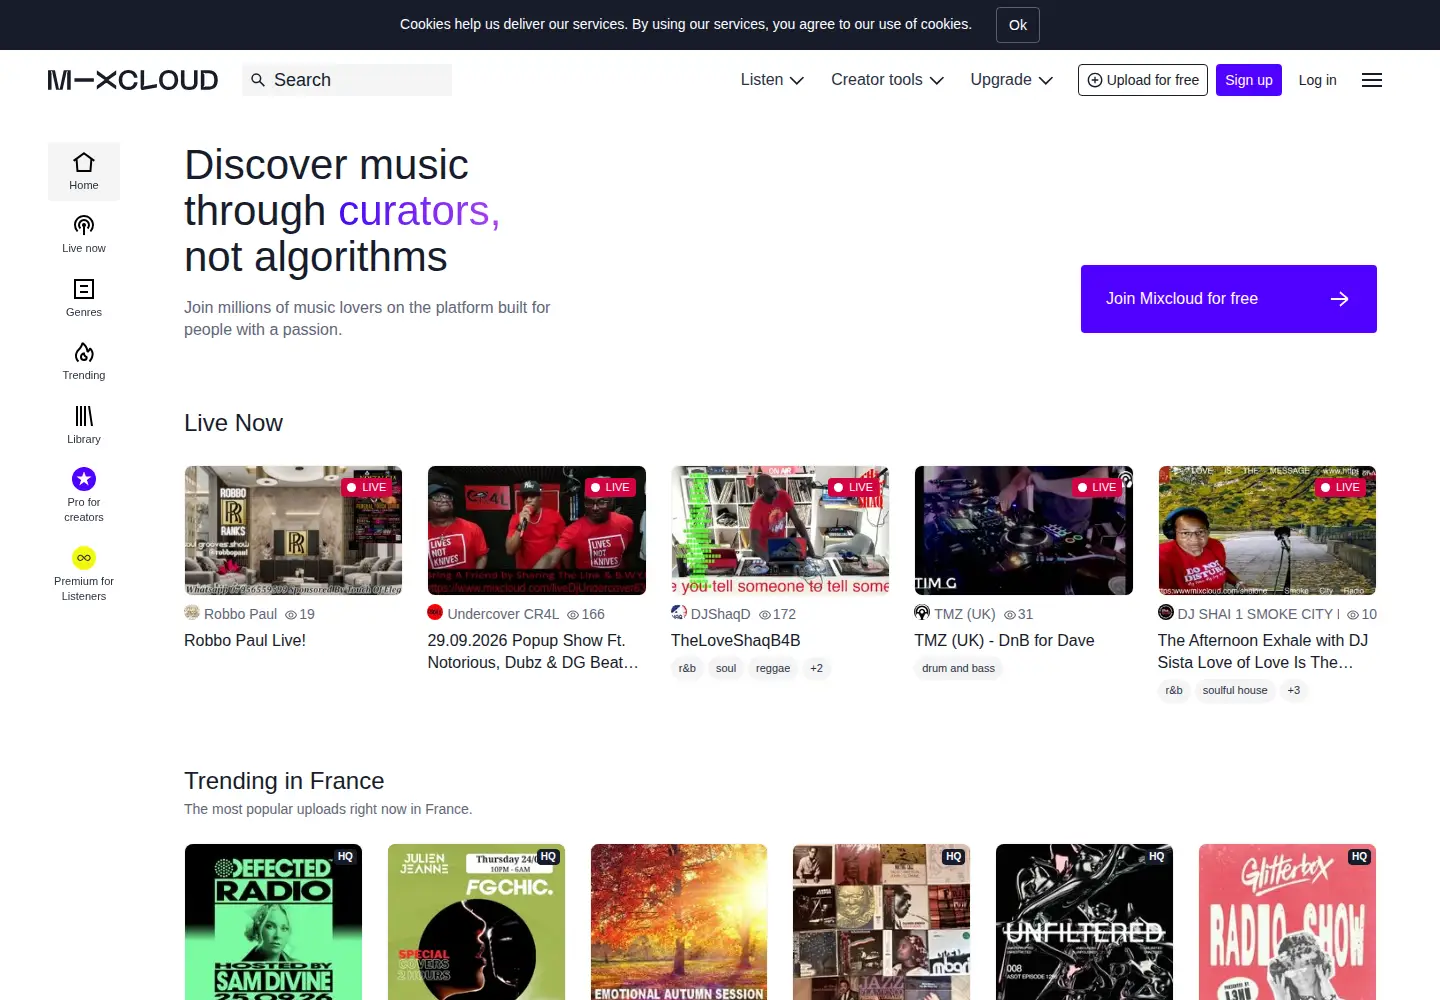Click the Mixcloud logo

click(133, 80)
